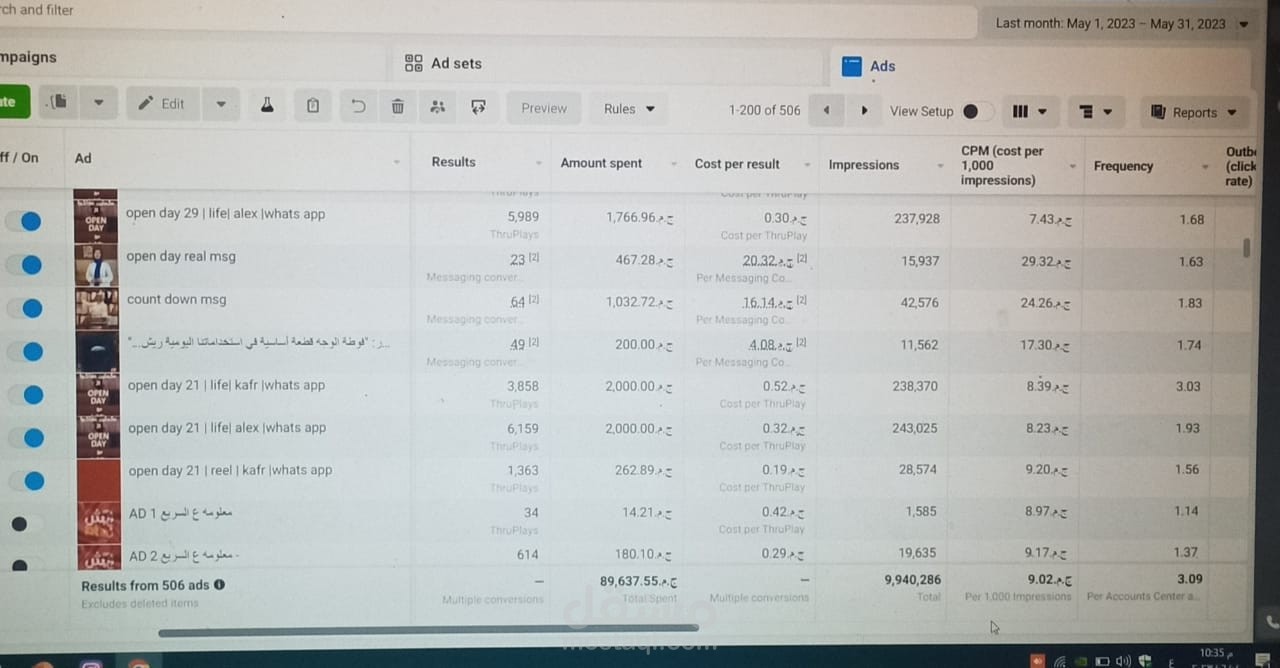The image size is (1280, 668).
Task: Open the date range dropdown May 1 – May 31
Action: [x=1122, y=24]
